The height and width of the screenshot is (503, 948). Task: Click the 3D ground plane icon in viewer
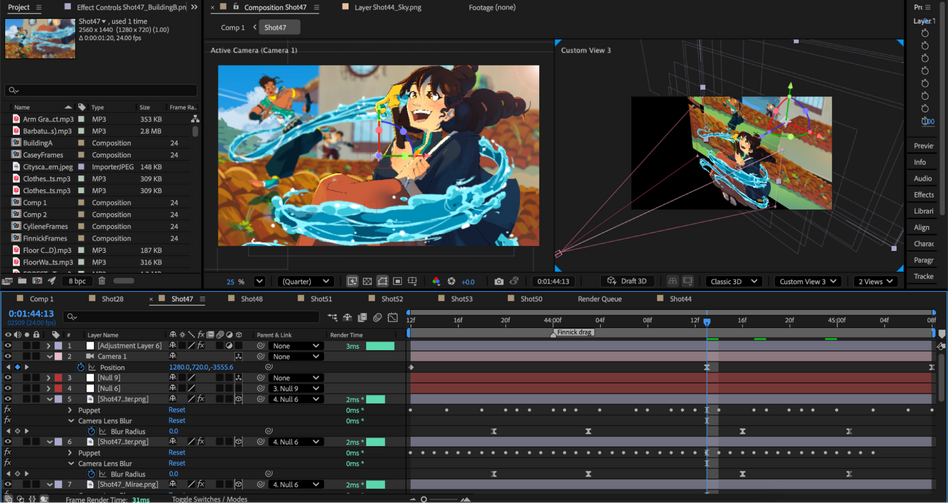672,282
